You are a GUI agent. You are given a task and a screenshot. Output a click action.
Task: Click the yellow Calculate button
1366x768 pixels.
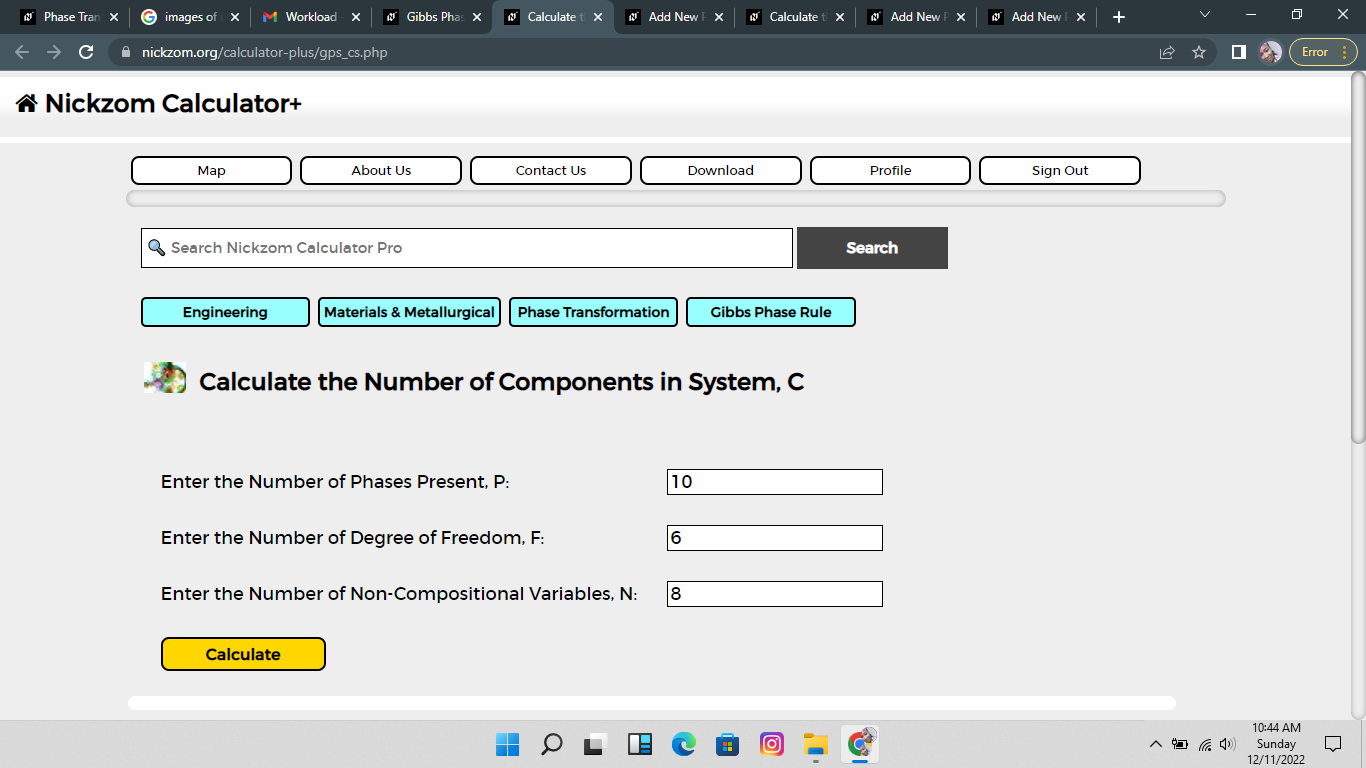point(243,654)
